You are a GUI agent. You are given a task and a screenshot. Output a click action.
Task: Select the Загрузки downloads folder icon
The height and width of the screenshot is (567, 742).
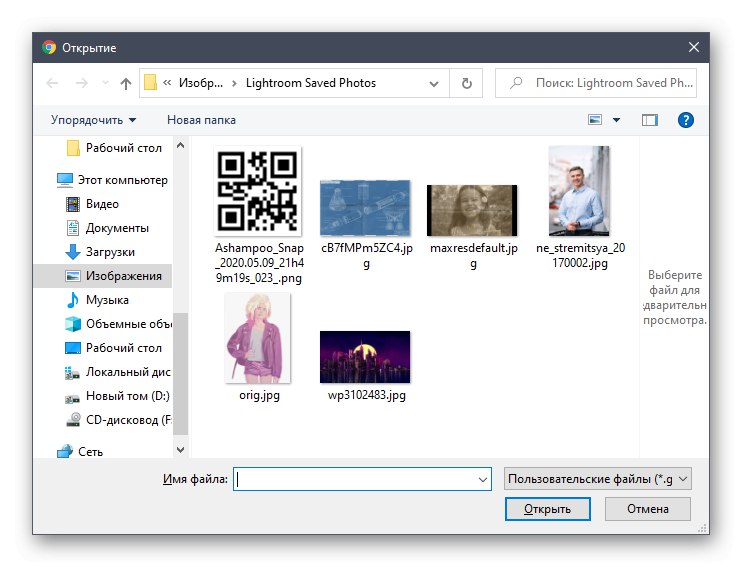click(72, 252)
